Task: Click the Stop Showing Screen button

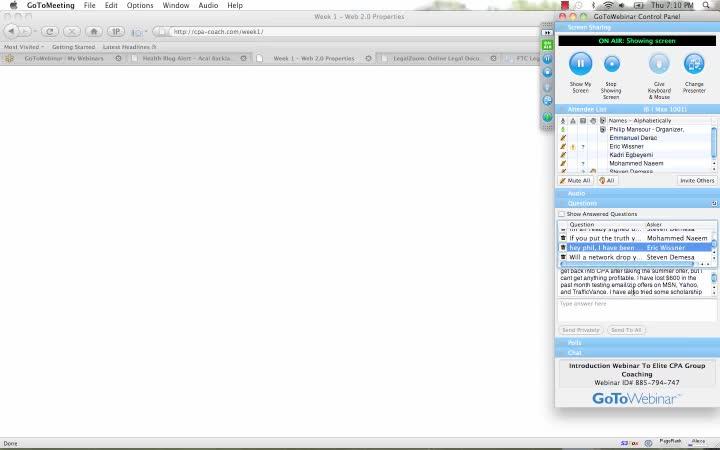Action: pyautogui.click(x=612, y=64)
